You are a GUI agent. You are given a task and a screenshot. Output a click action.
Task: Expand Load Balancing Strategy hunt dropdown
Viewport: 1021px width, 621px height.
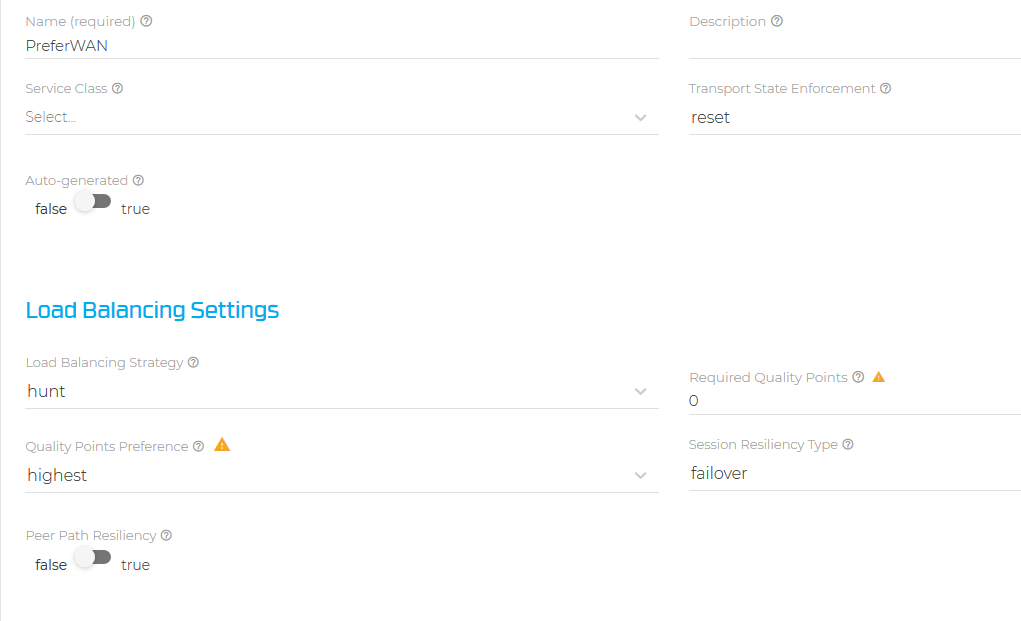click(342, 391)
